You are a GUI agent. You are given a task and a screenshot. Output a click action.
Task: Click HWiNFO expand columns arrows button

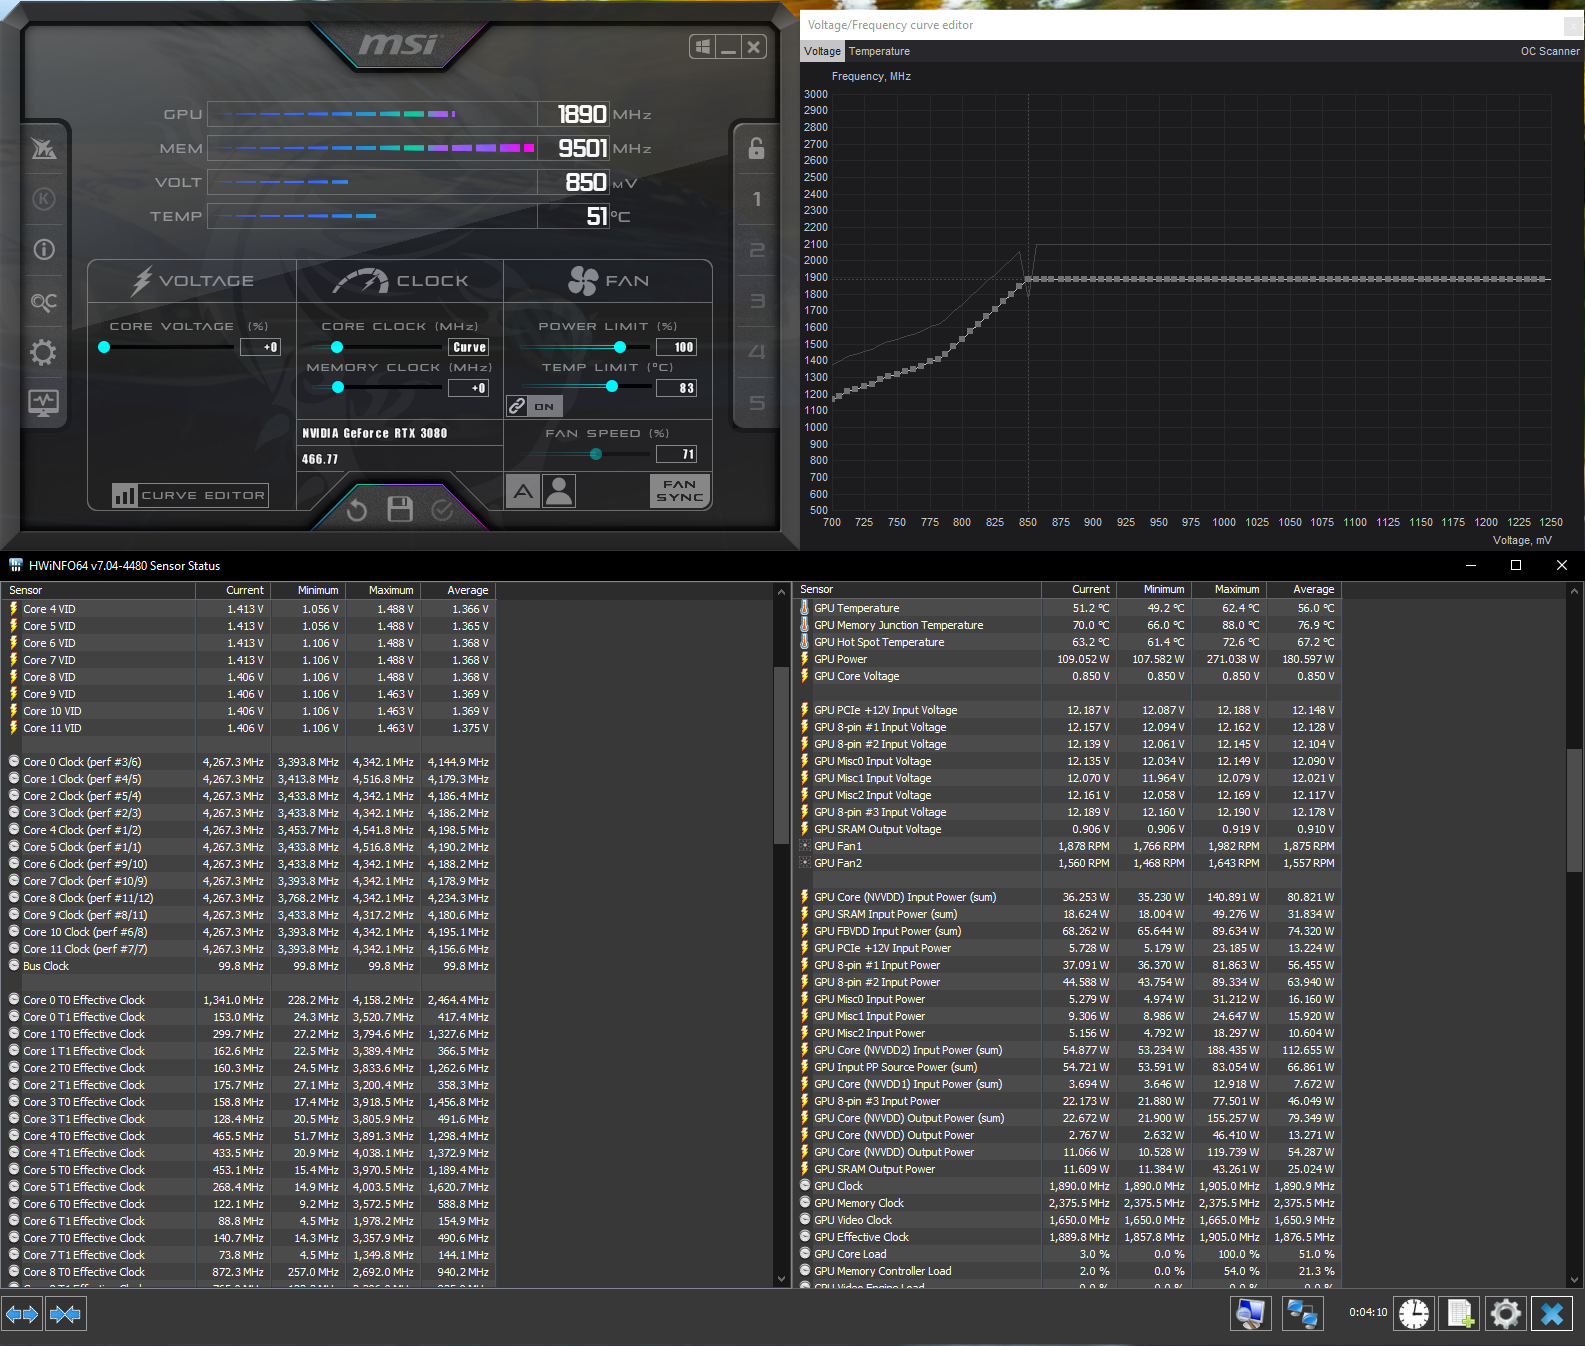[x=22, y=1314]
